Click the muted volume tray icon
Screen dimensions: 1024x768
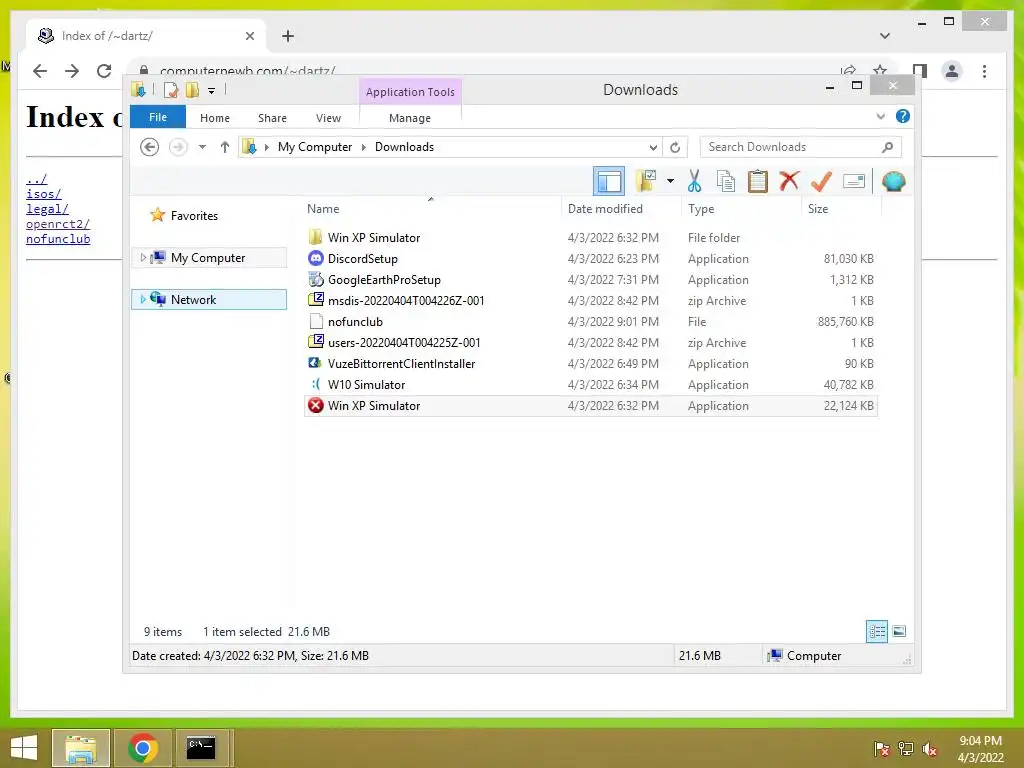(930, 749)
